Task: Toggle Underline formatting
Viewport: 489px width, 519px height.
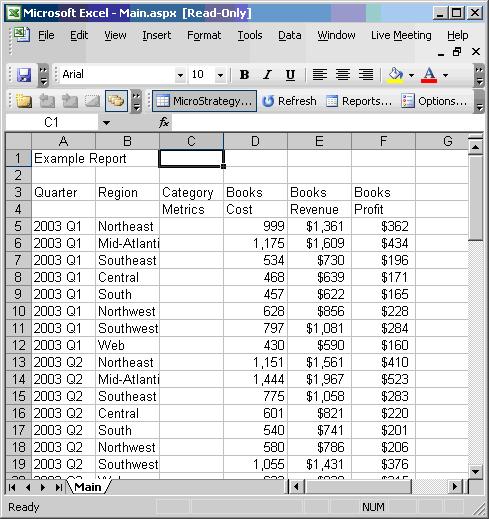Action: click(290, 75)
